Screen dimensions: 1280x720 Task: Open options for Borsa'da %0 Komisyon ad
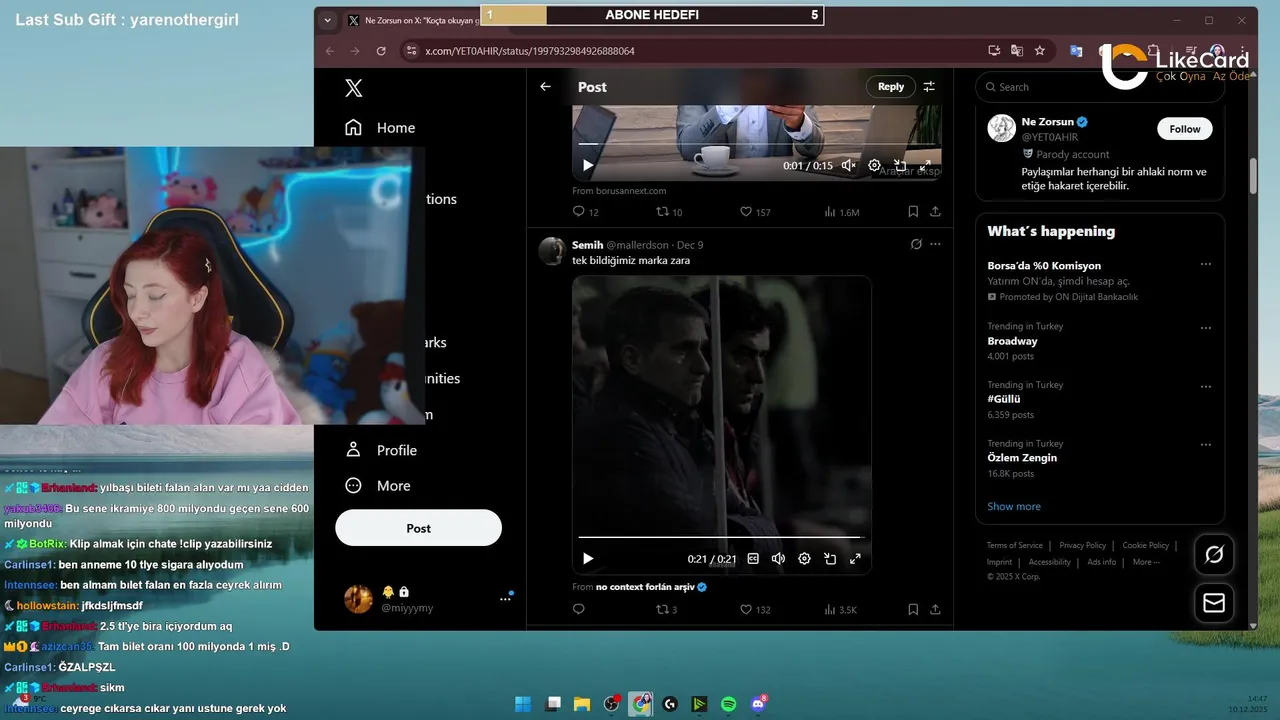point(1206,265)
